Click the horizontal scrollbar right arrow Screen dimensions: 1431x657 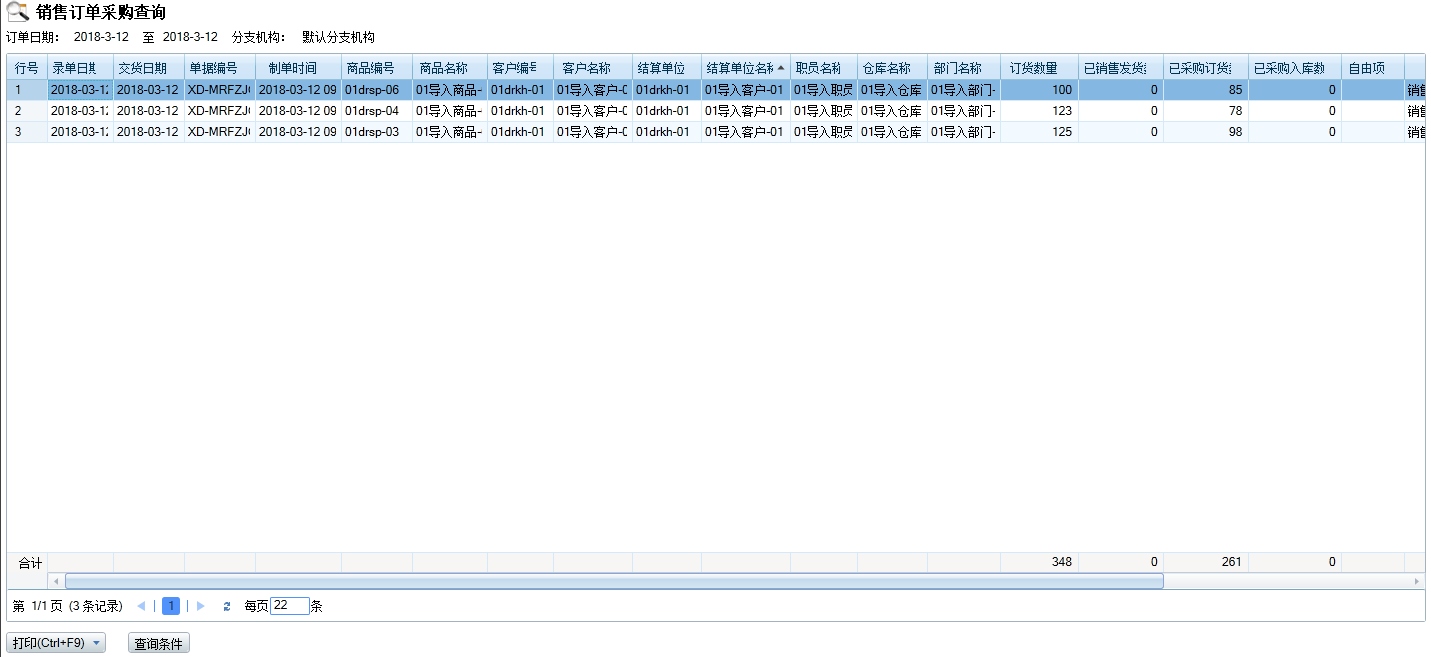1416,581
